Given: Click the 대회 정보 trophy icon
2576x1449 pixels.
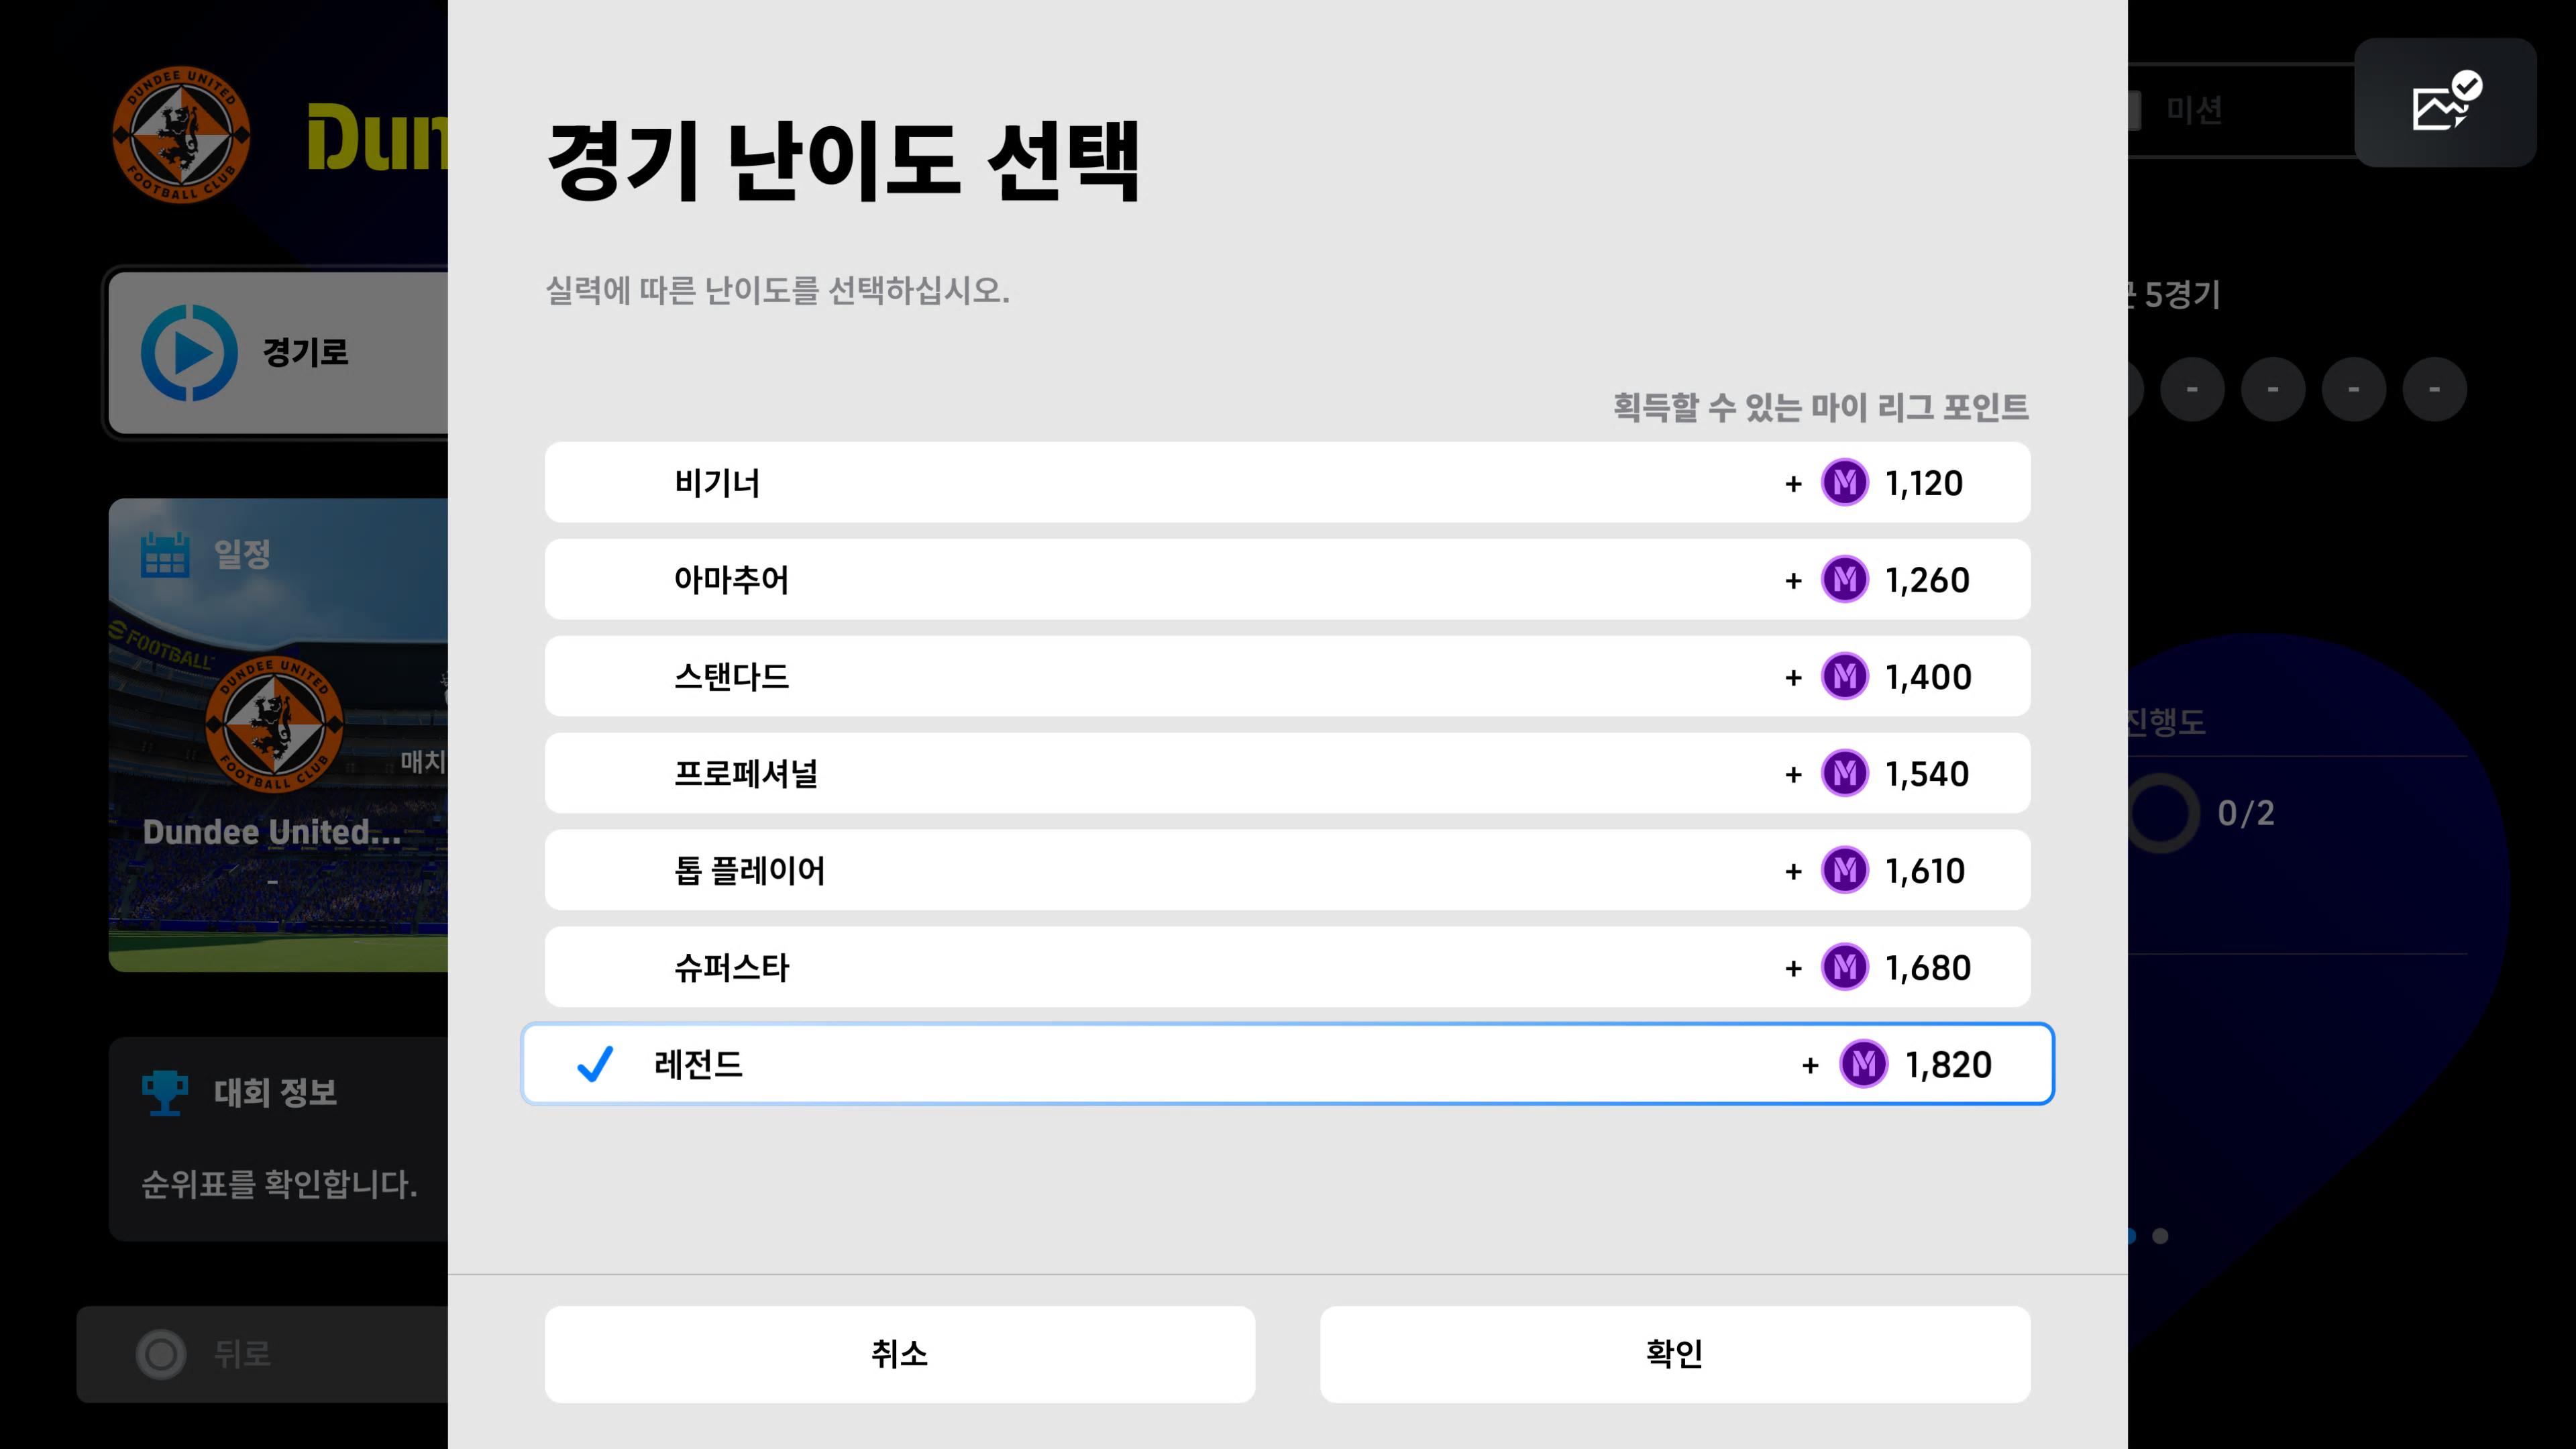Looking at the screenshot, I should pos(165,1092).
